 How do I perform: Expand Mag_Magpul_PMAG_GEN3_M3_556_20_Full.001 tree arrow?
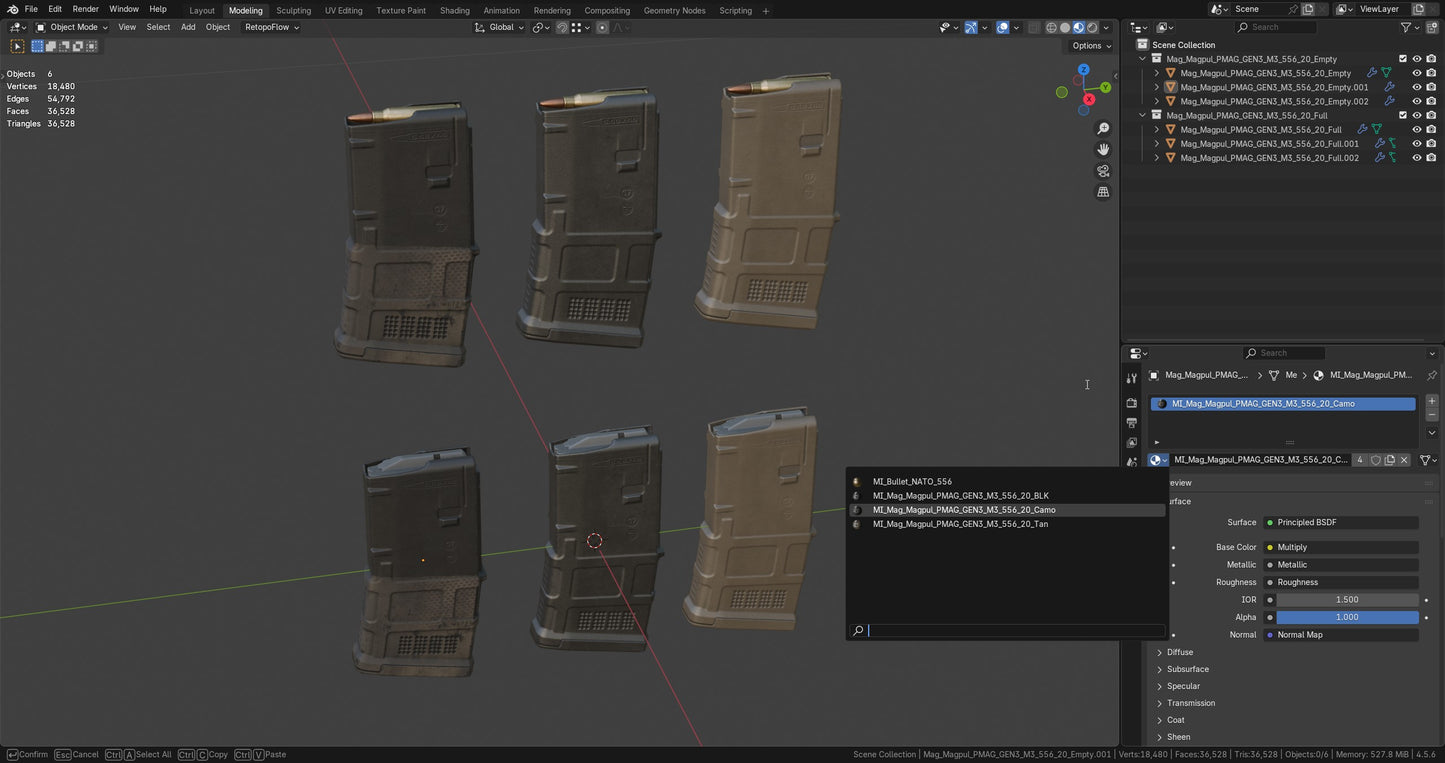pos(1157,143)
